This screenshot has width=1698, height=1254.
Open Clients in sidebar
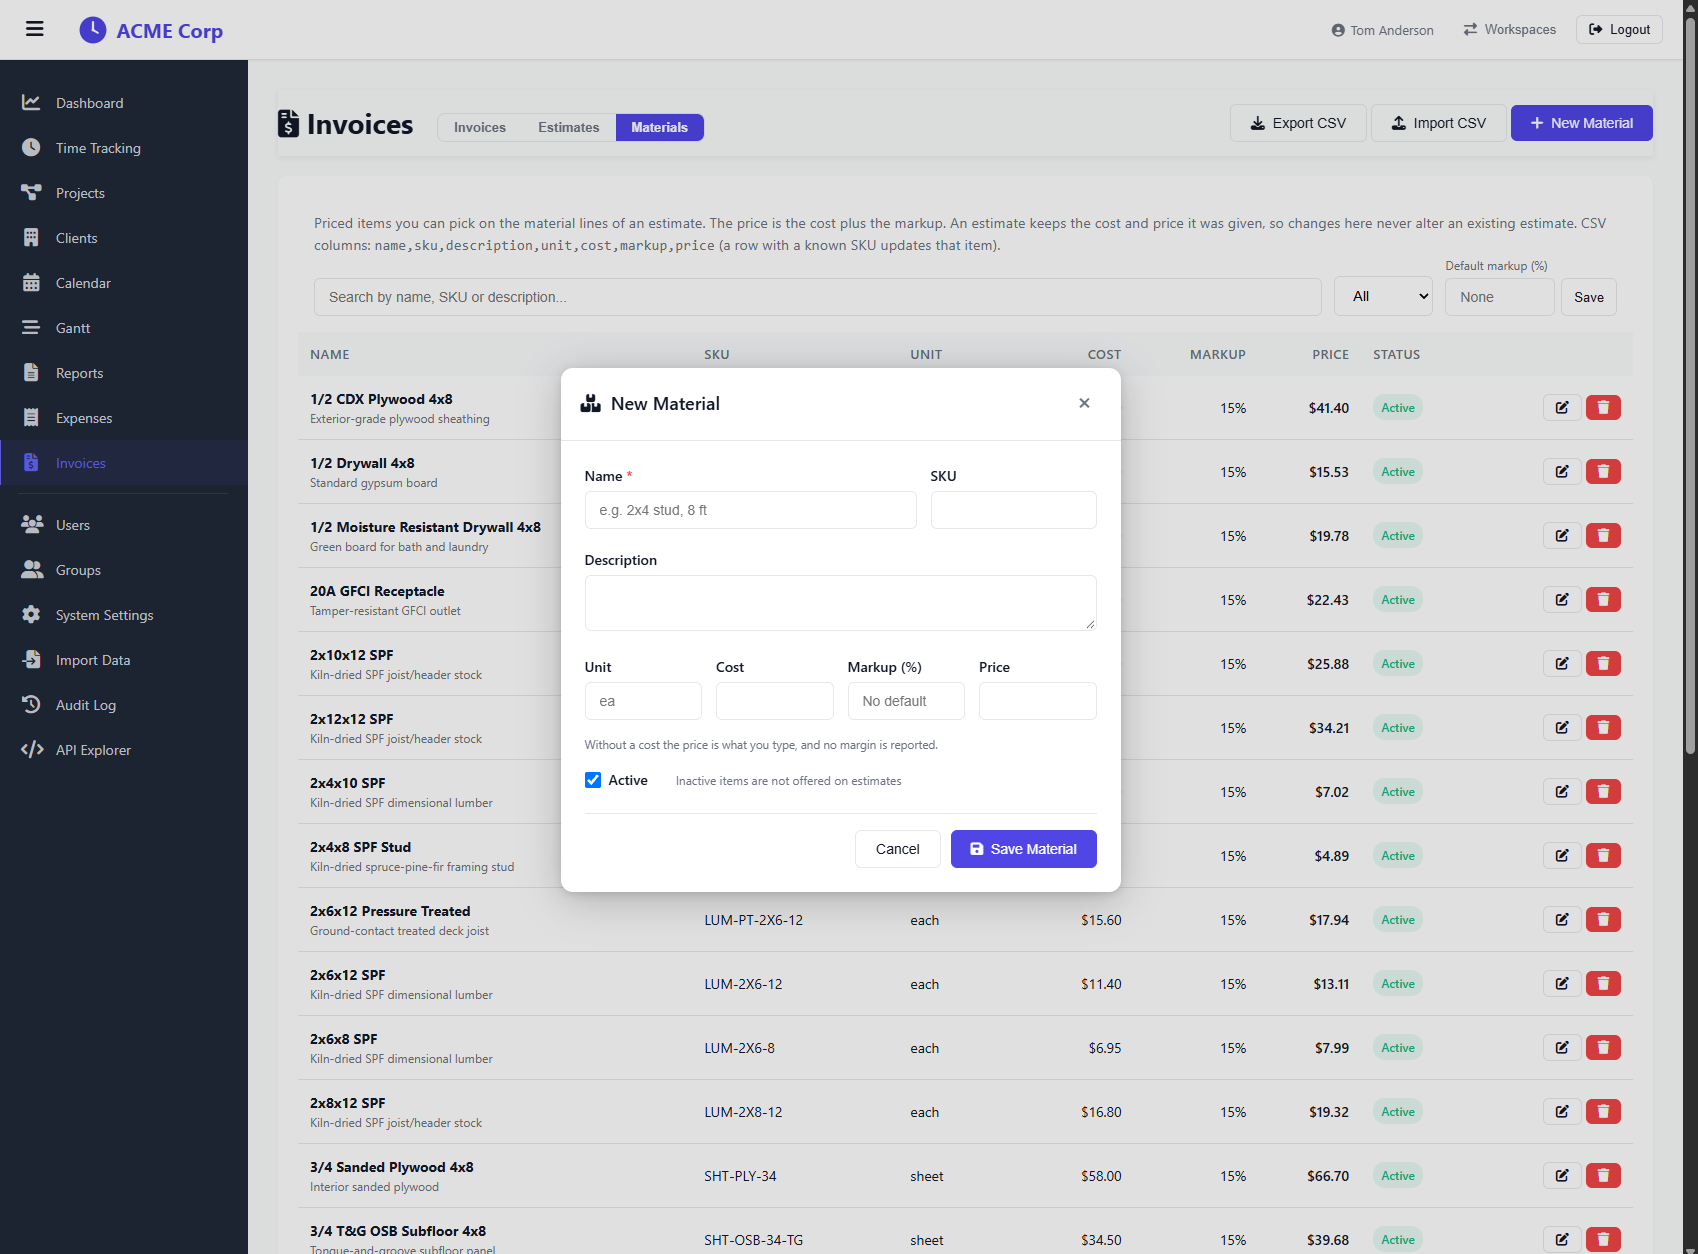124,238
